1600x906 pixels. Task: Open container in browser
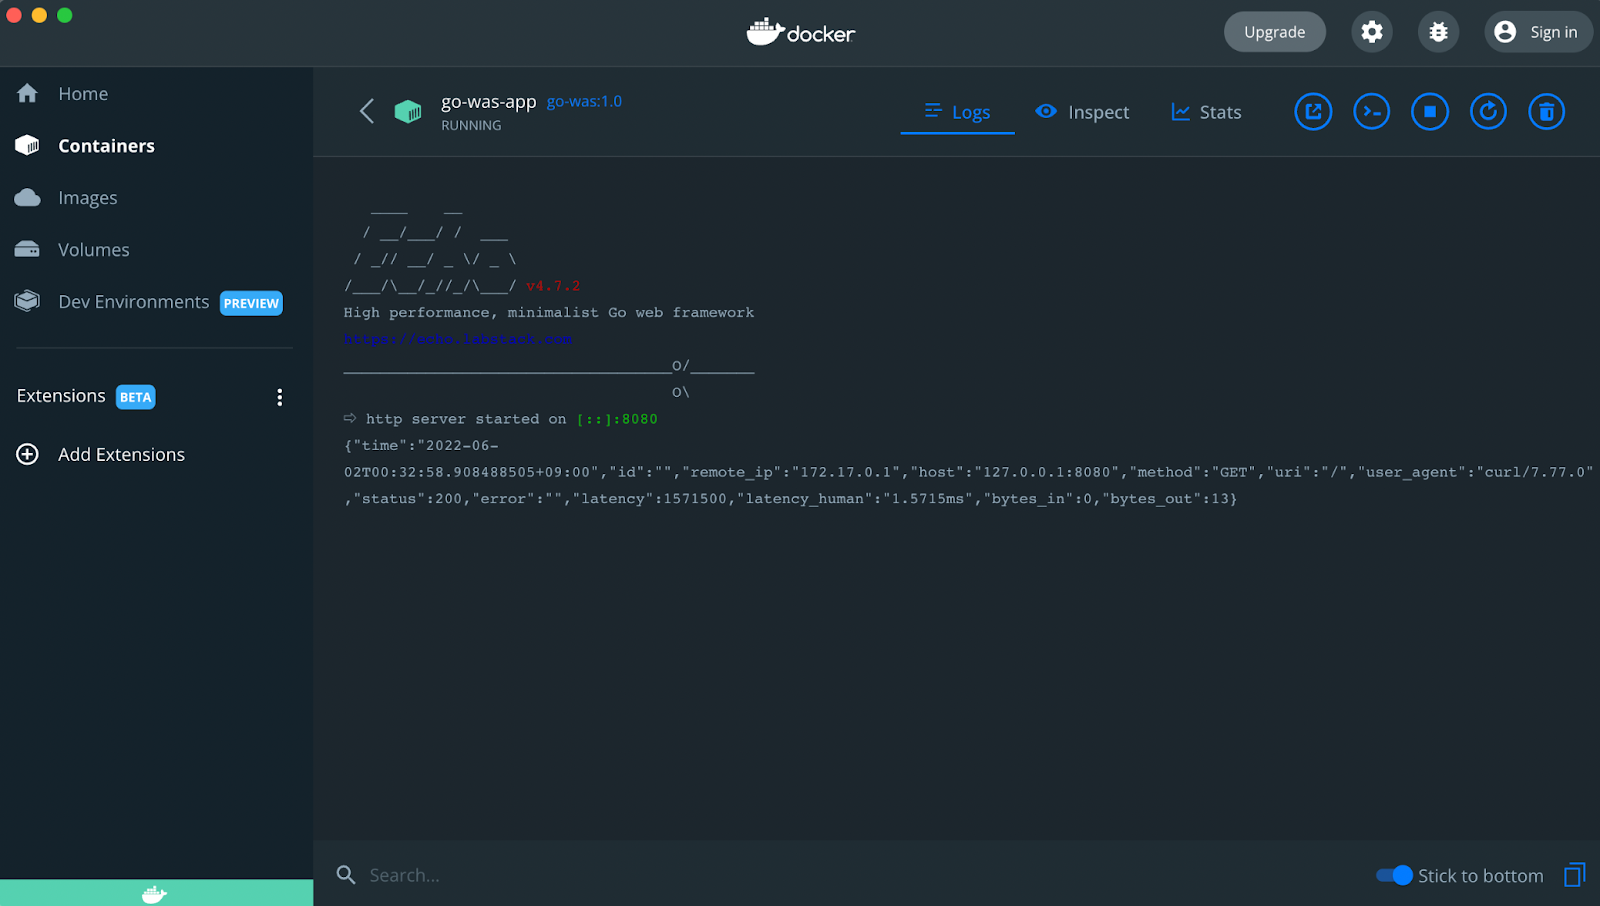1313,111
